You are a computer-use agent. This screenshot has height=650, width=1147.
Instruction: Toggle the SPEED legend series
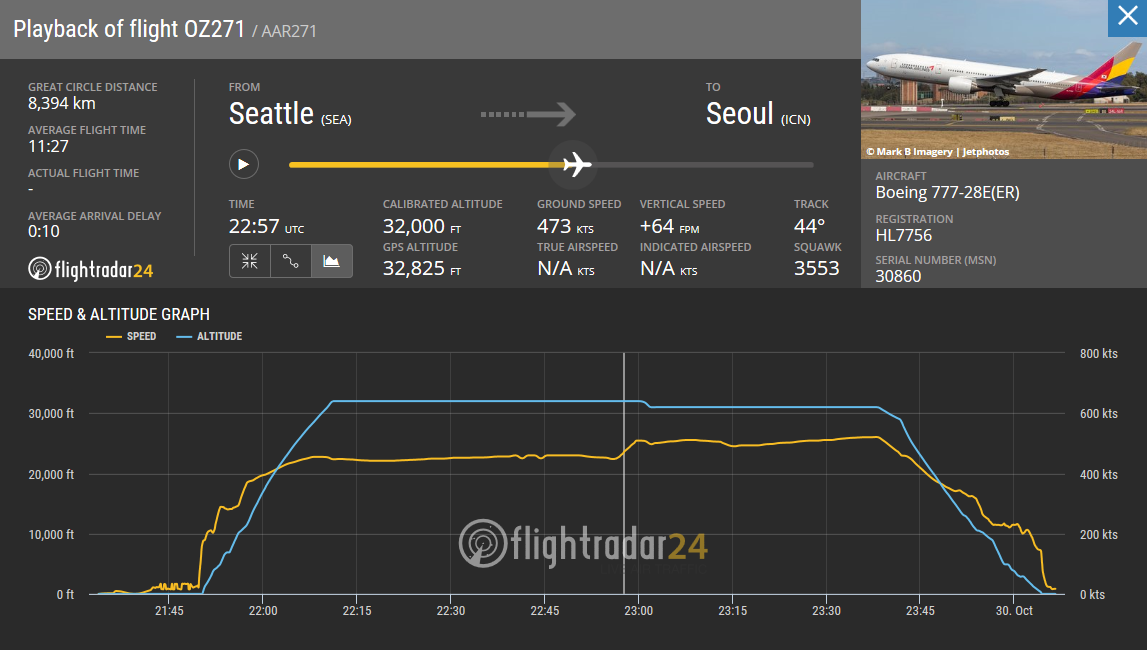coord(131,336)
